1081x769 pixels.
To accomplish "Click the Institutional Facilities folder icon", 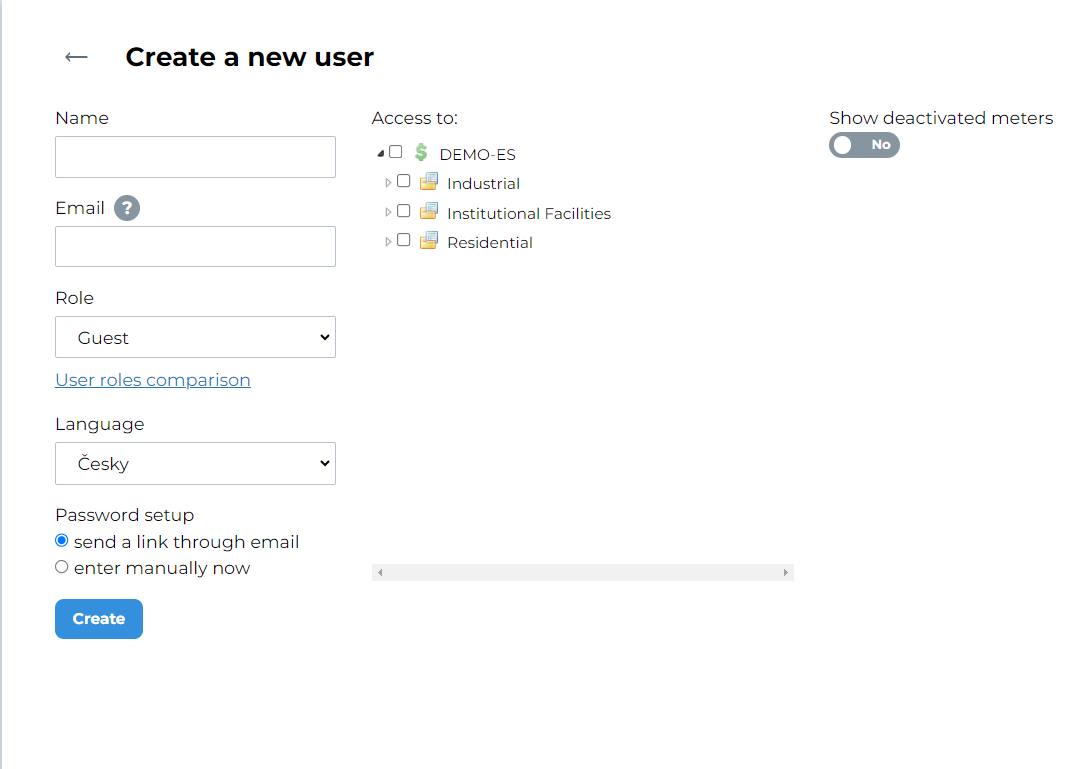I will pos(429,212).
